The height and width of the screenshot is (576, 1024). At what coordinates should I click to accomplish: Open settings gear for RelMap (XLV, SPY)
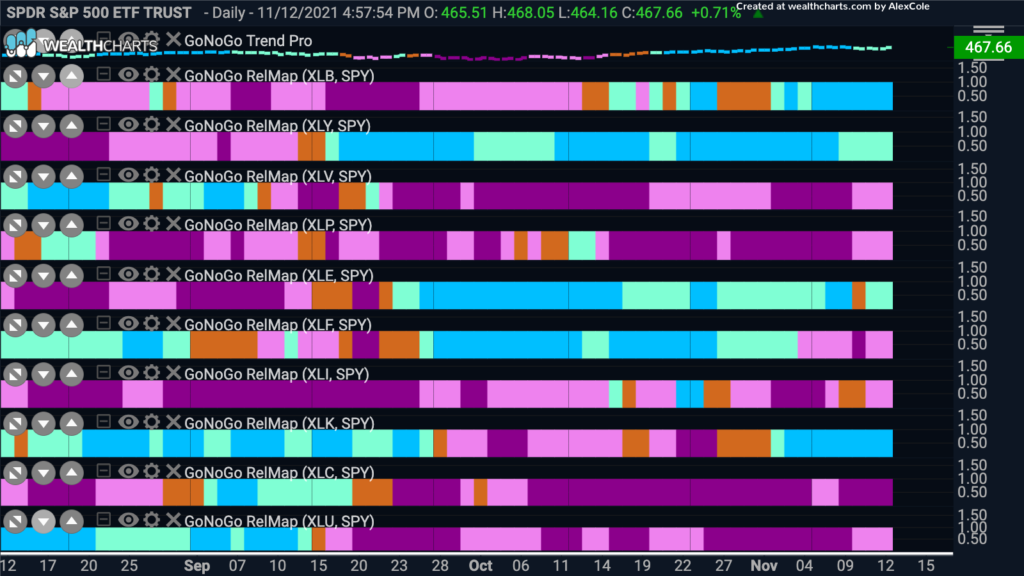click(x=151, y=174)
